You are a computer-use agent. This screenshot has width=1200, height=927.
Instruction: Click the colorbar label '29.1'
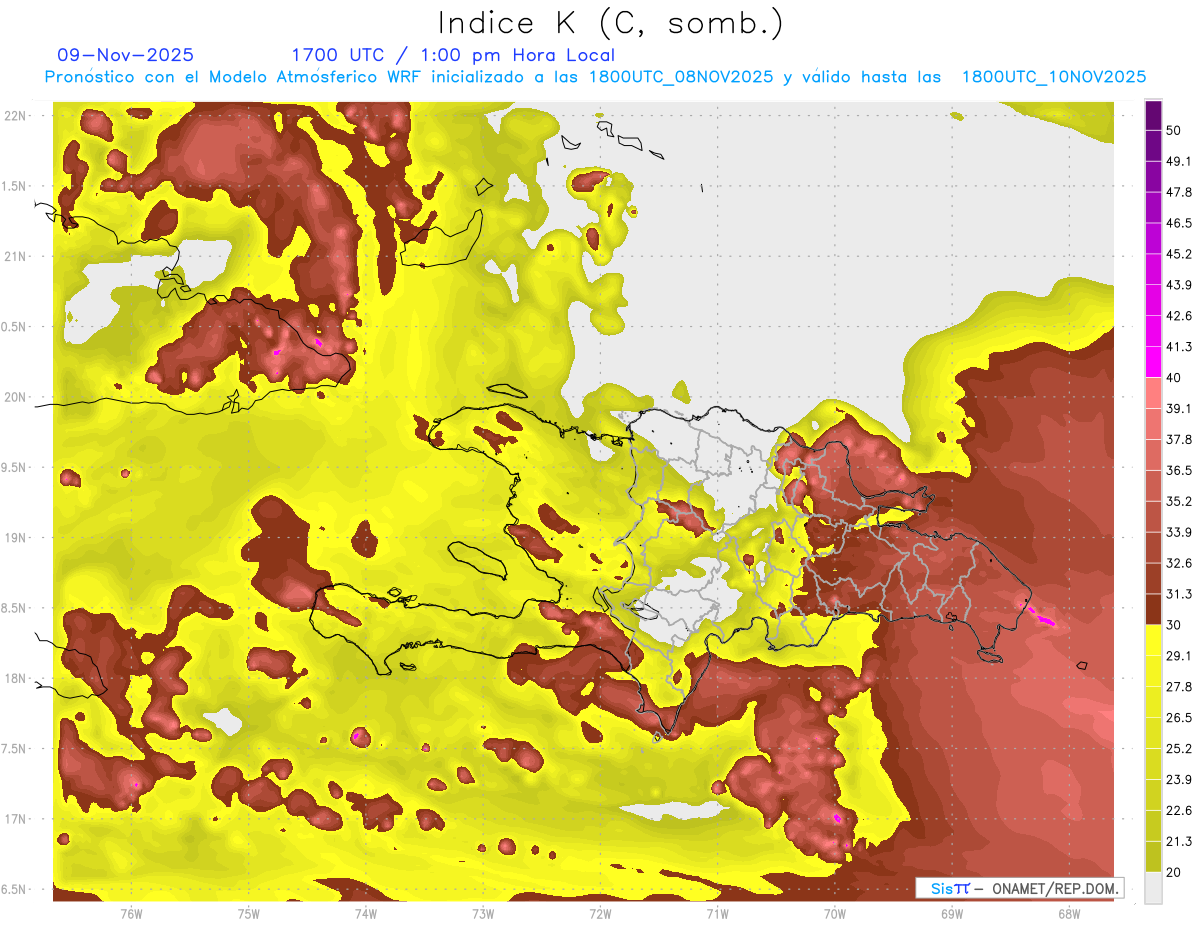pos(1179,656)
